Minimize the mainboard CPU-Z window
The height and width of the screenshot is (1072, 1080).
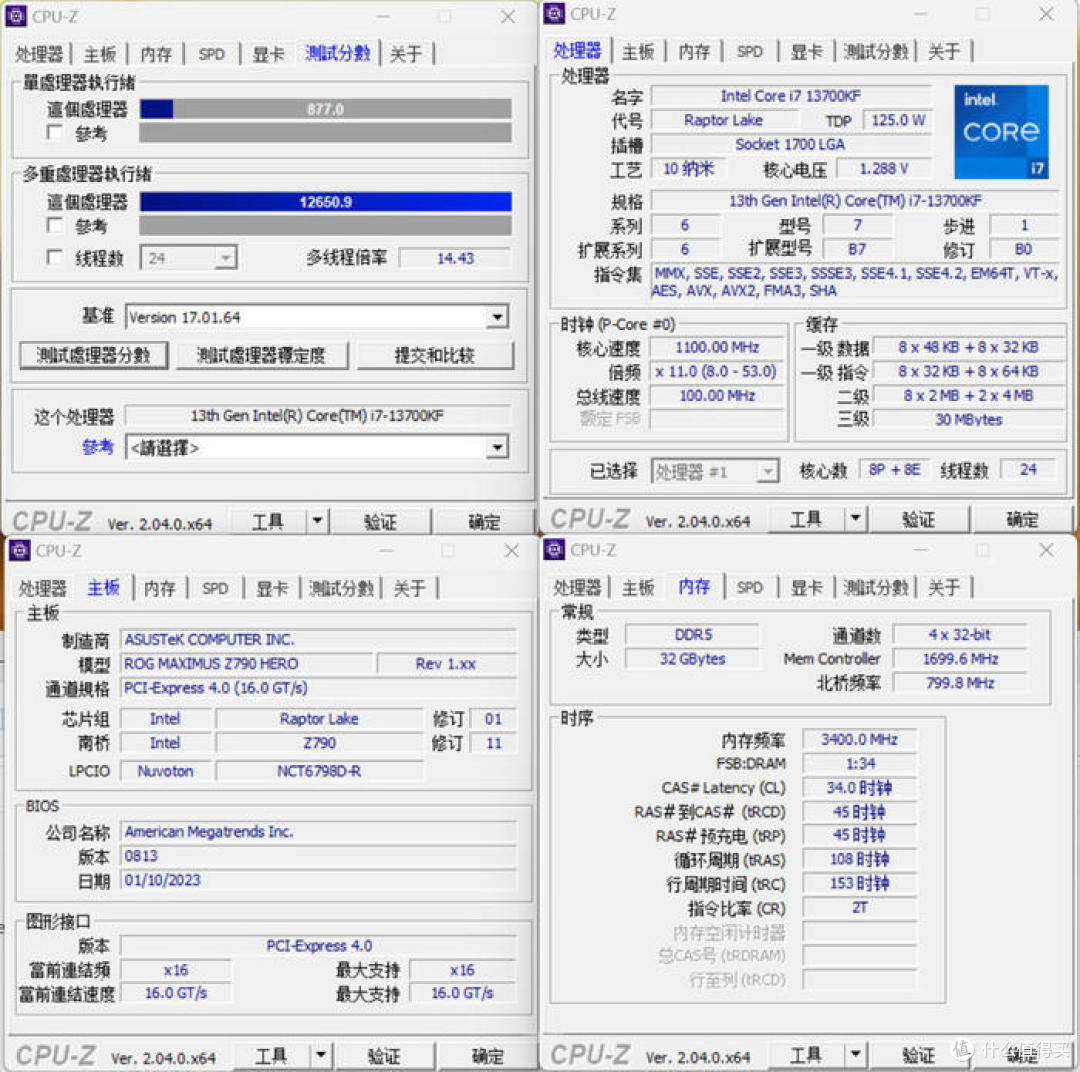tap(386, 550)
